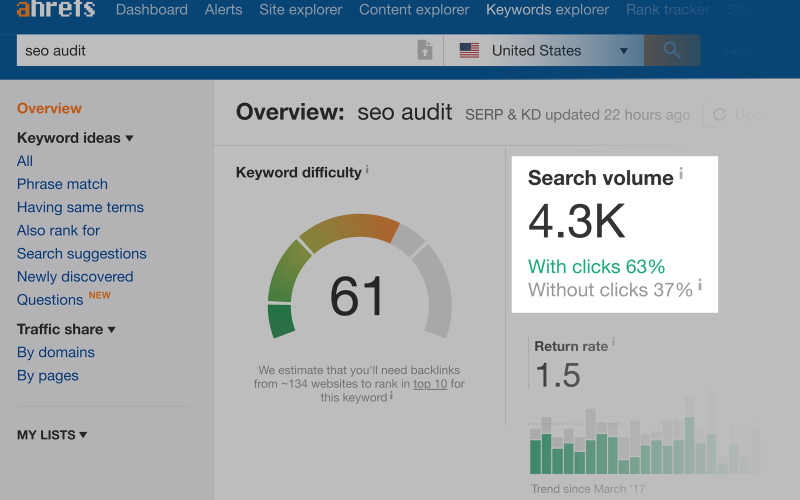Click the info icon beside Keyword difficulty
800x500 pixels.
(x=367, y=170)
